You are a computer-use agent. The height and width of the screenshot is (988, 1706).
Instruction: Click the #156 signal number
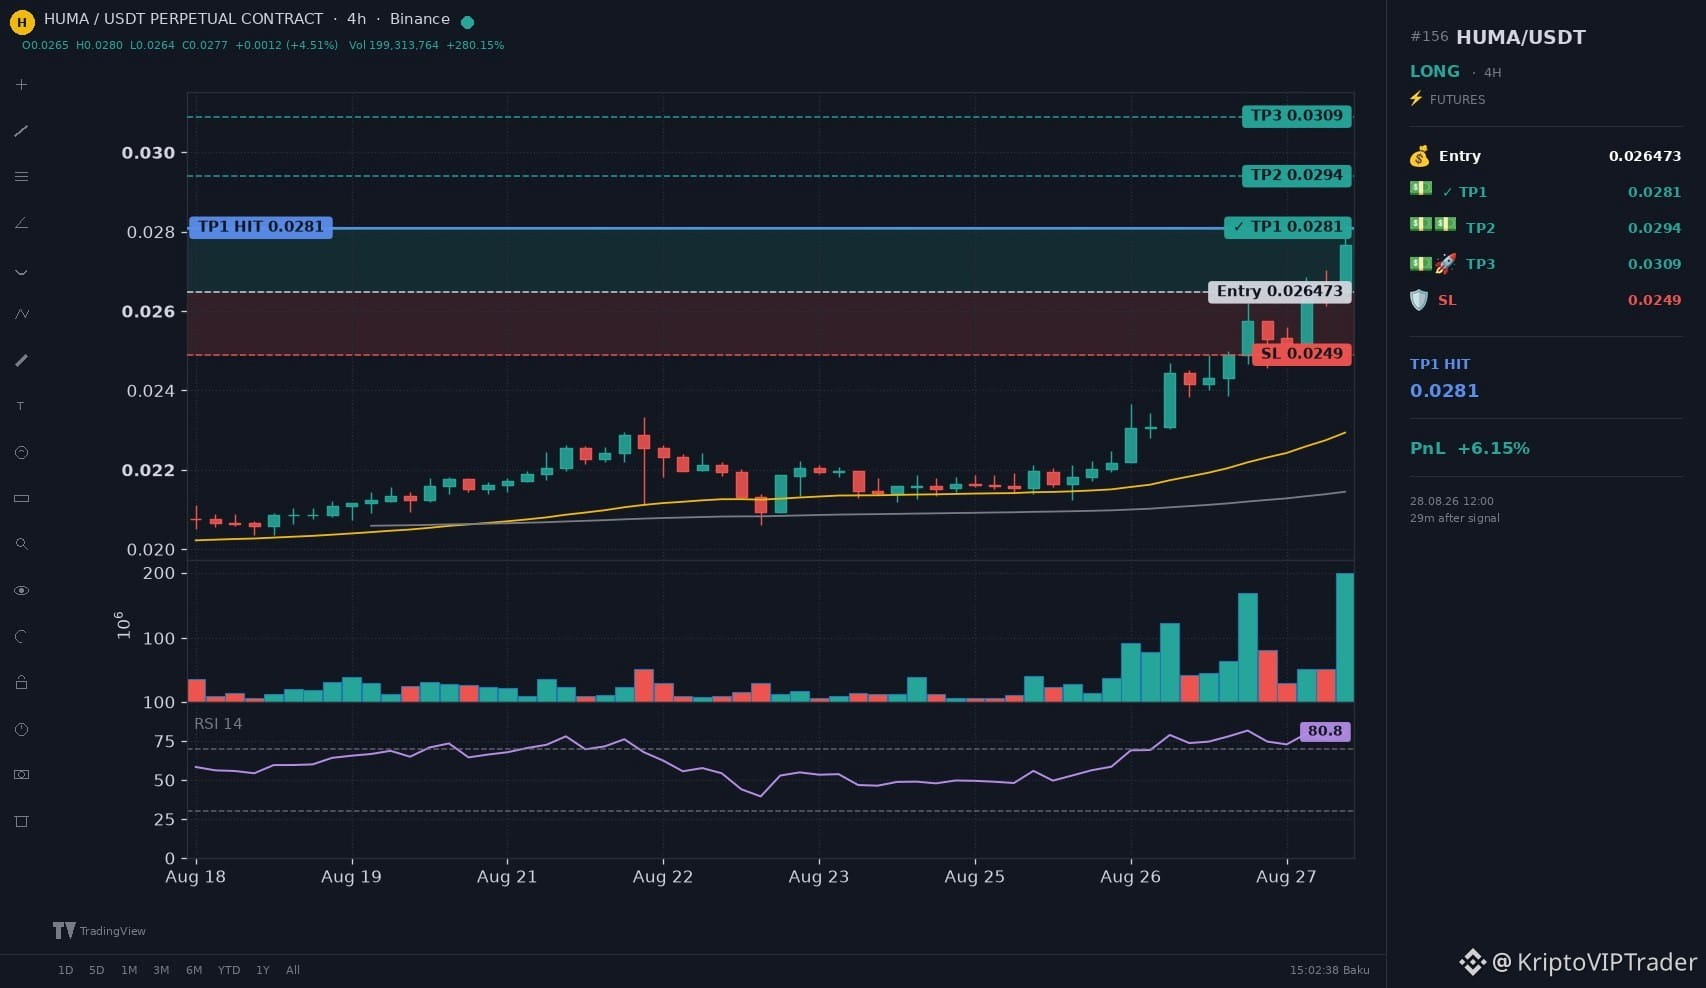[x=1429, y=36]
